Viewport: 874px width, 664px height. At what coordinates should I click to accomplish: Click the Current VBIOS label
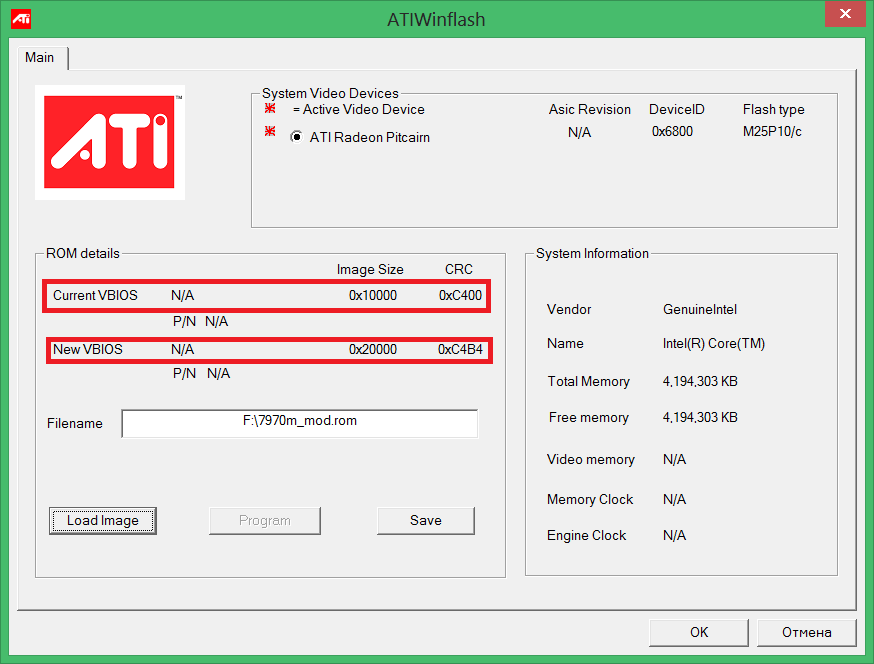95,295
